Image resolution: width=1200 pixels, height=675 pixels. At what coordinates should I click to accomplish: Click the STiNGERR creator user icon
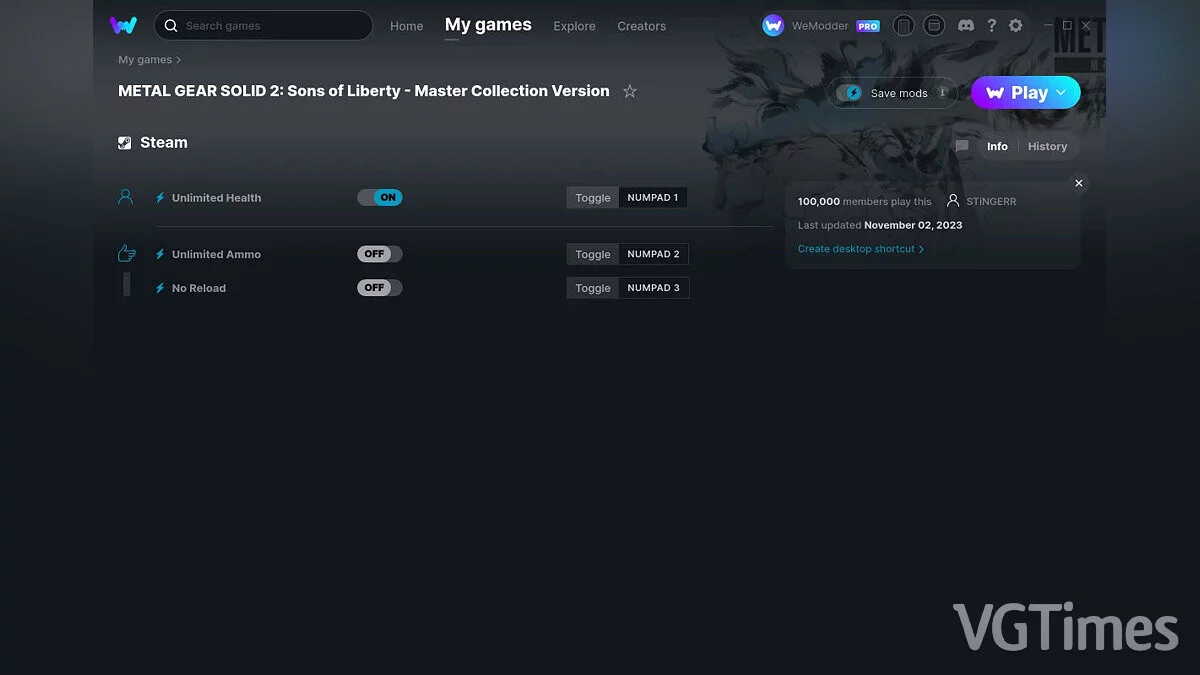[953, 201]
